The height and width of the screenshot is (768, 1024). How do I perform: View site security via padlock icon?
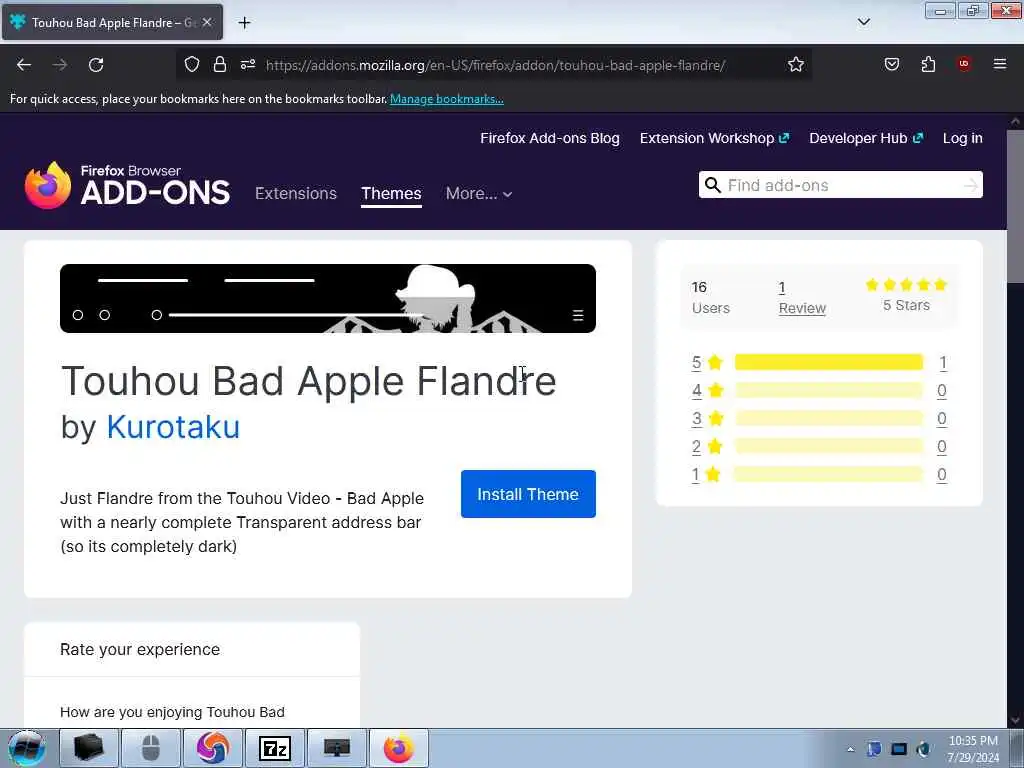[x=220, y=64]
